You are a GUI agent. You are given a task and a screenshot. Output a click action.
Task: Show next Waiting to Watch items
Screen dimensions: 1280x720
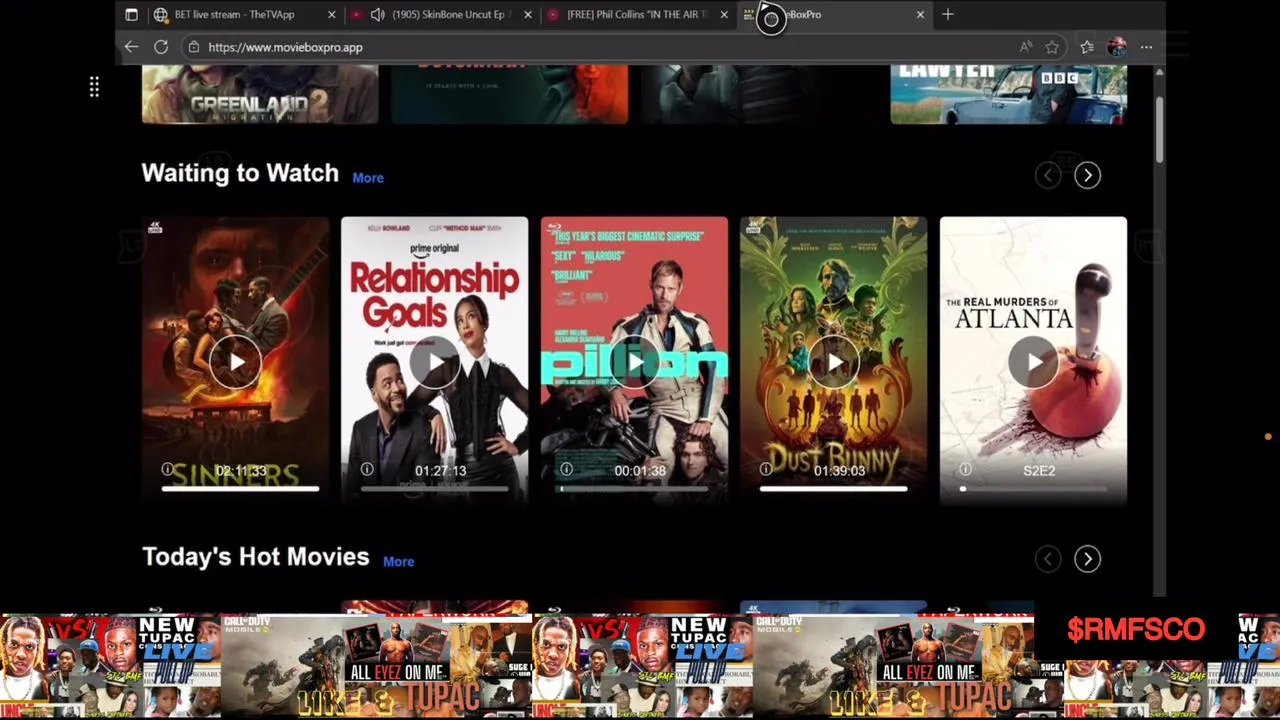click(x=1087, y=176)
